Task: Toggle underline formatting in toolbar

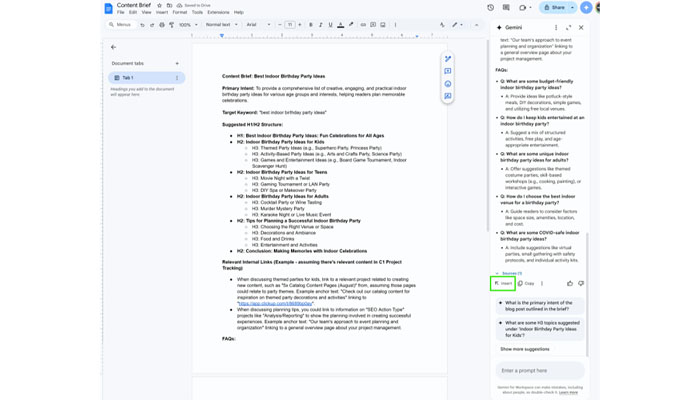Action: pyautogui.click(x=330, y=25)
